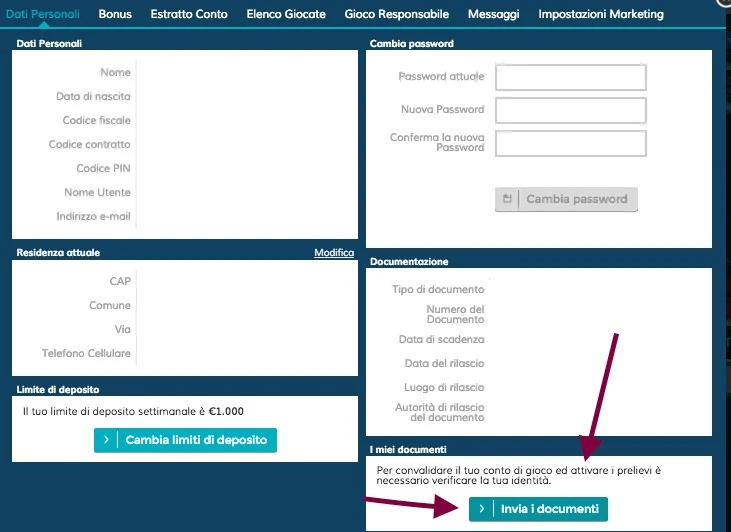Click the Cambia password button label
The image size is (731, 532).
coord(577,199)
